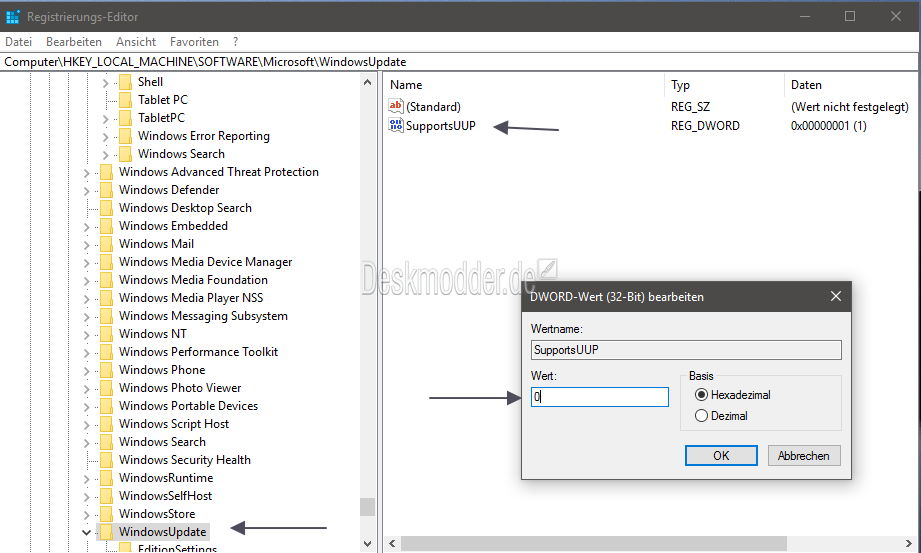Expand the Shell tree node
Screen dimensions: 921x553
click(x=106, y=83)
